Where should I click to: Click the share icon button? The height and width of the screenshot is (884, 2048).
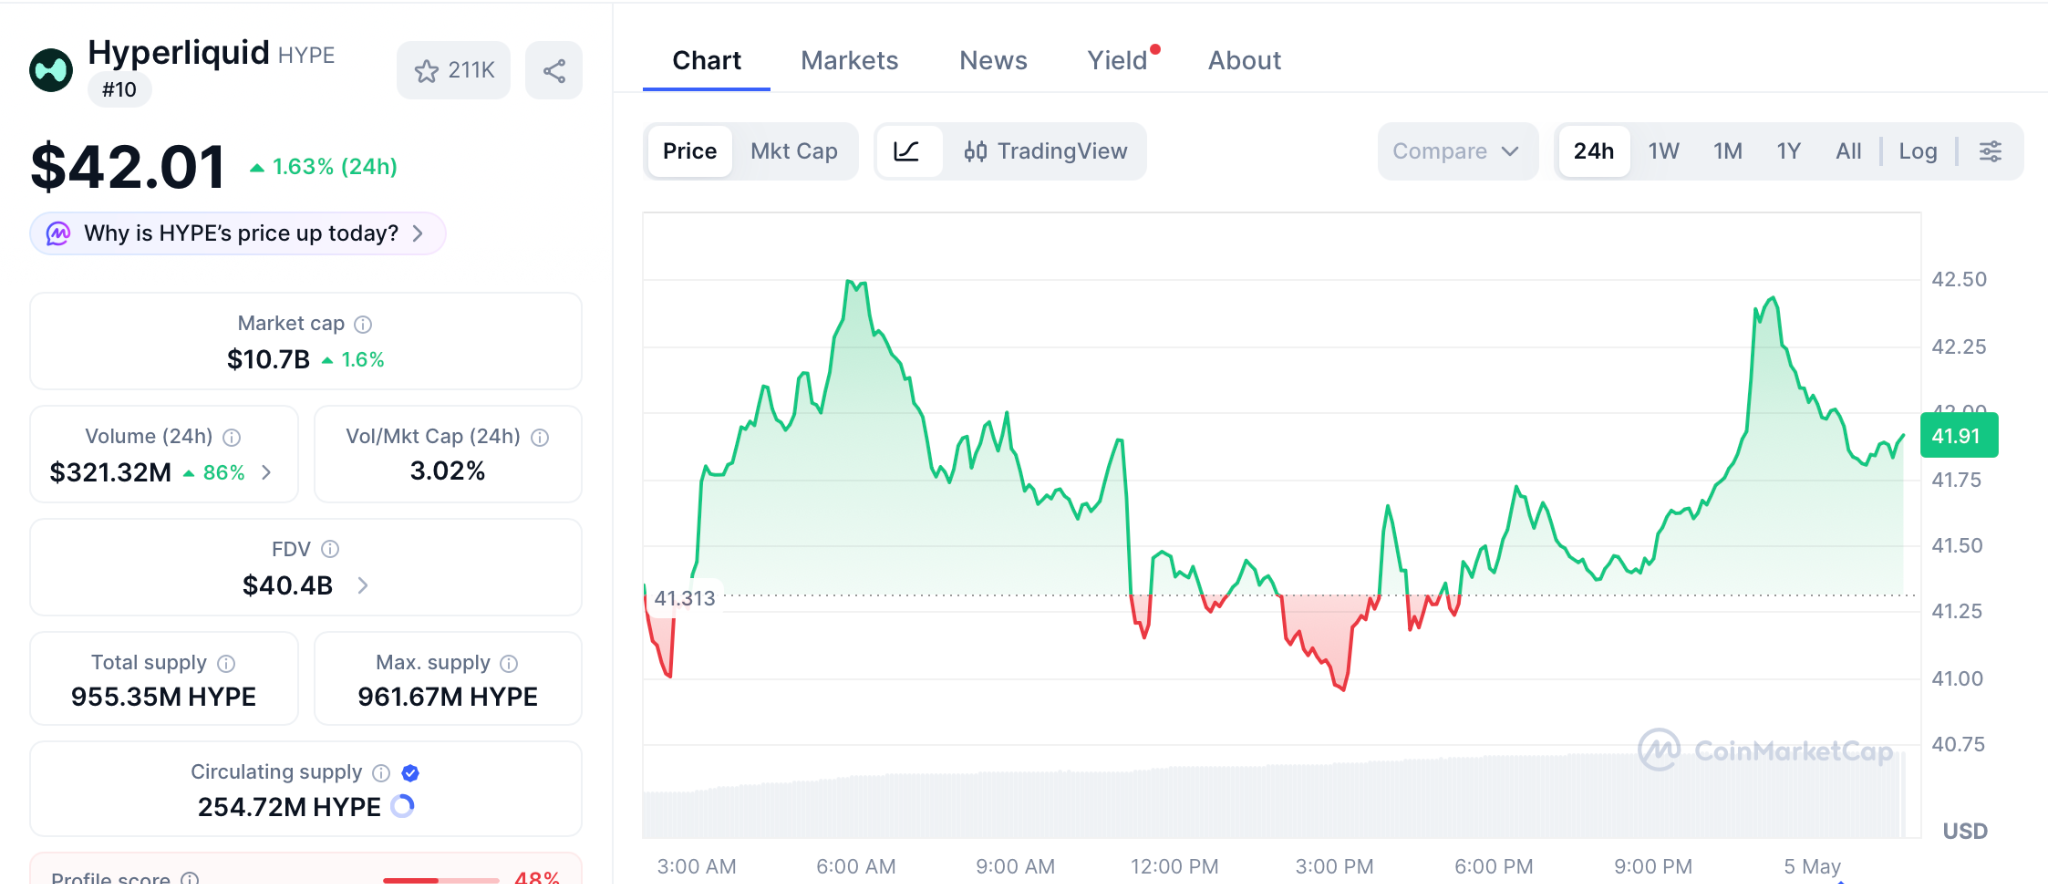tap(554, 70)
